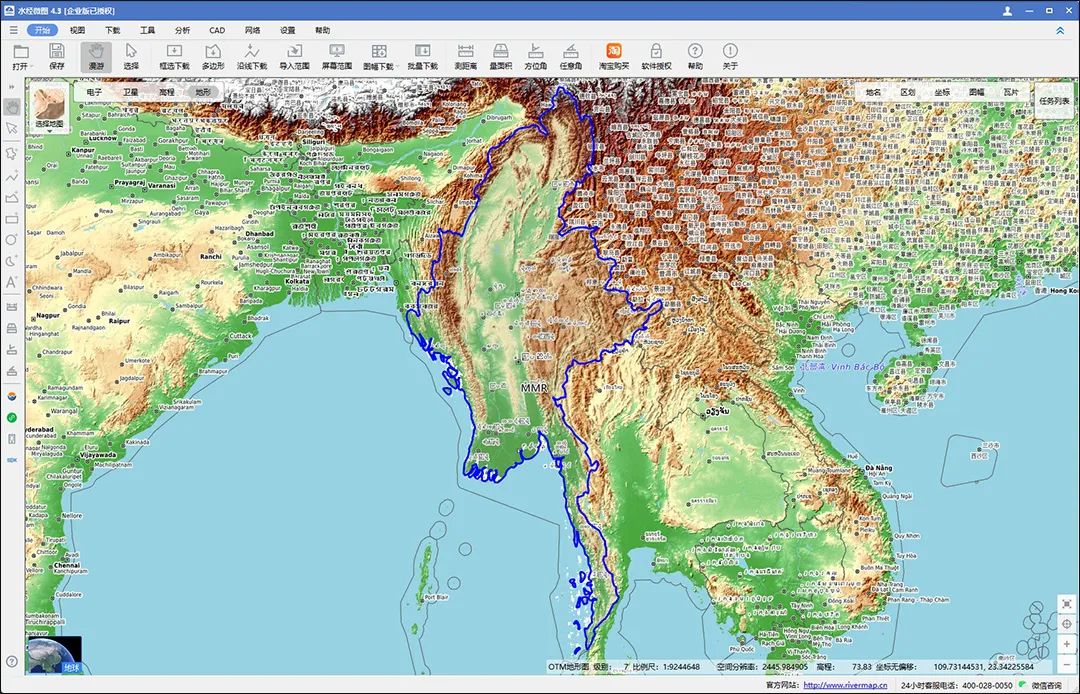The image size is (1080, 694).
Task: Switch the basemap to 高程
Action: pyautogui.click(x=167, y=92)
